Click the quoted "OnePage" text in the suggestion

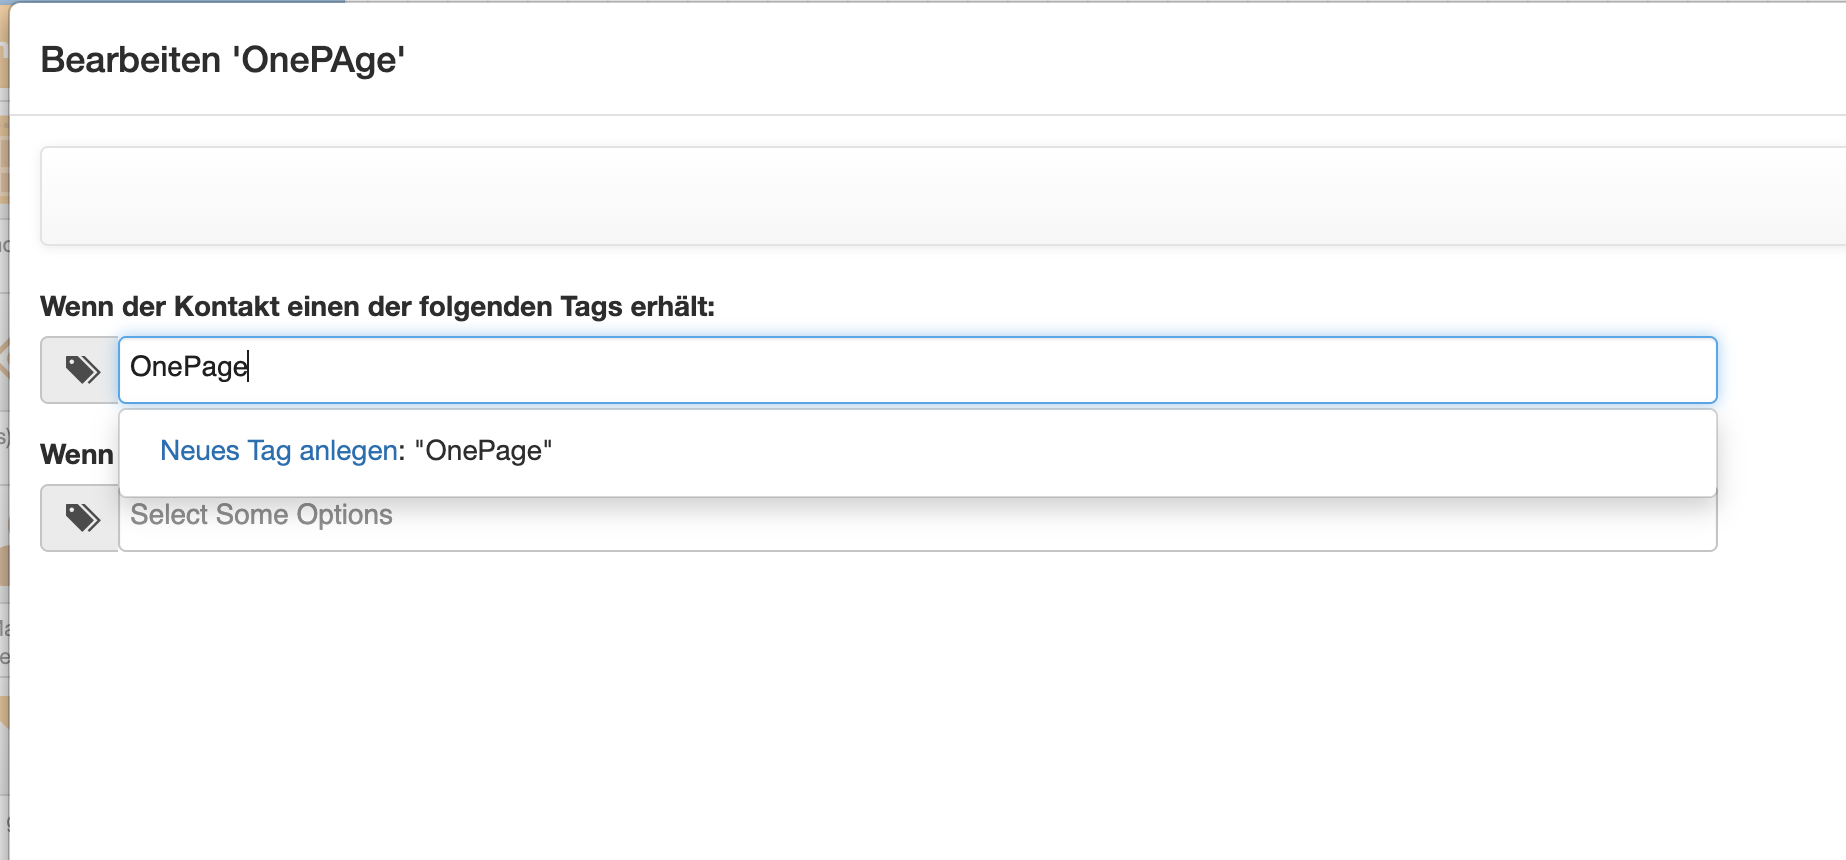click(x=483, y=451)
